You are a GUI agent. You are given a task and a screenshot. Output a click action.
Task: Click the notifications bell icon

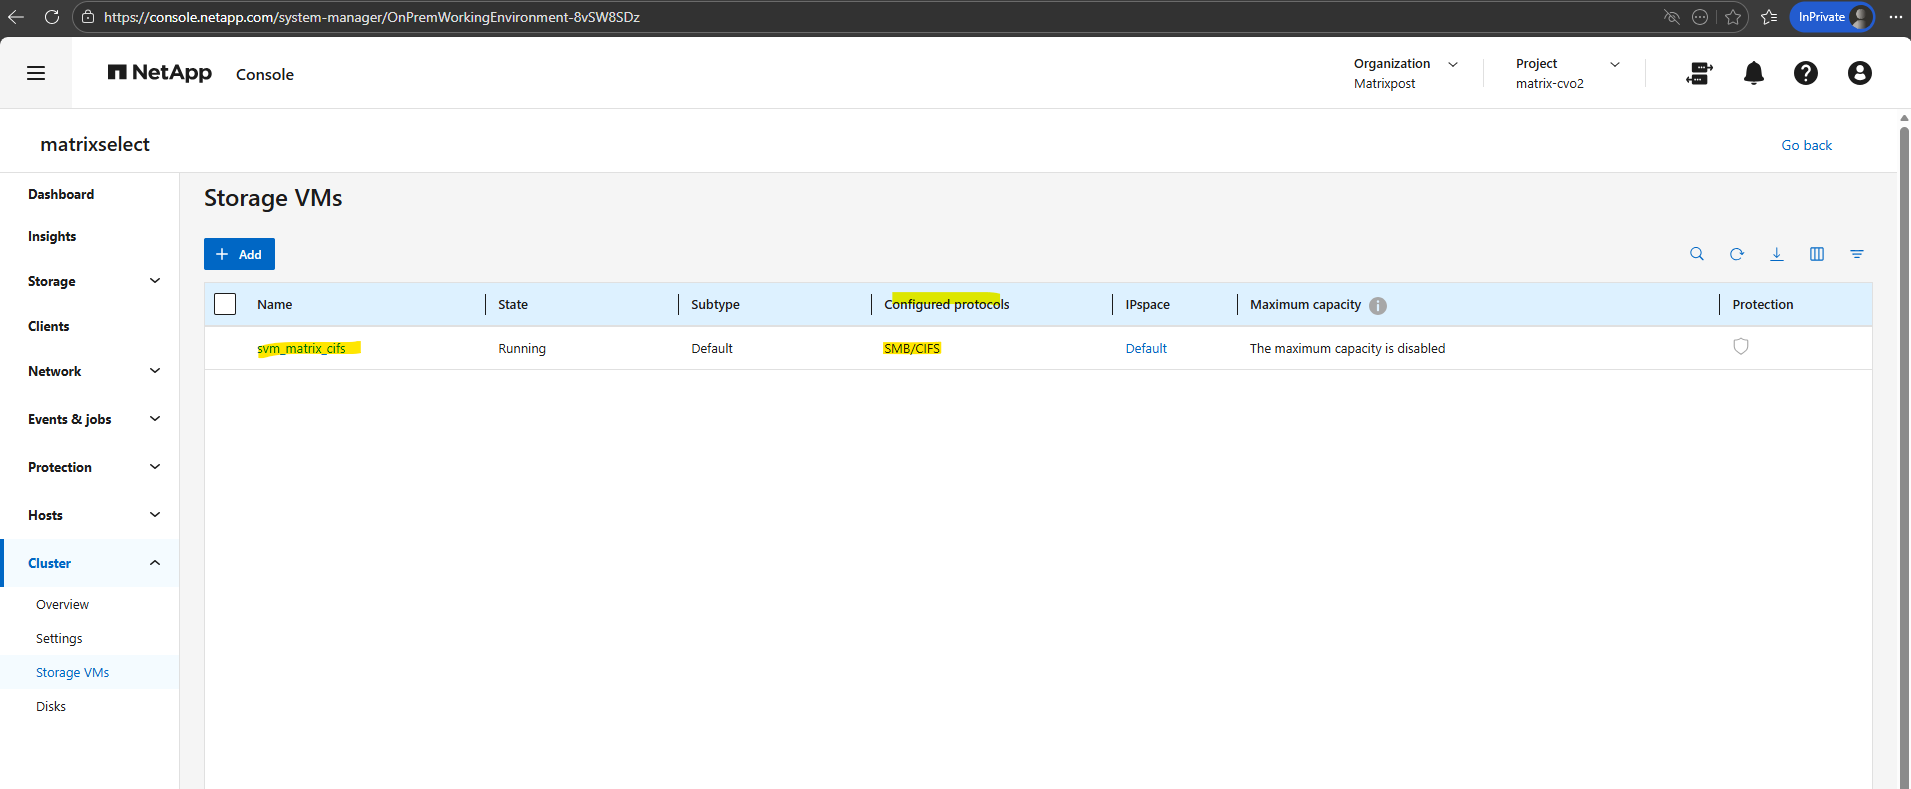click(x=1753, y=73)
